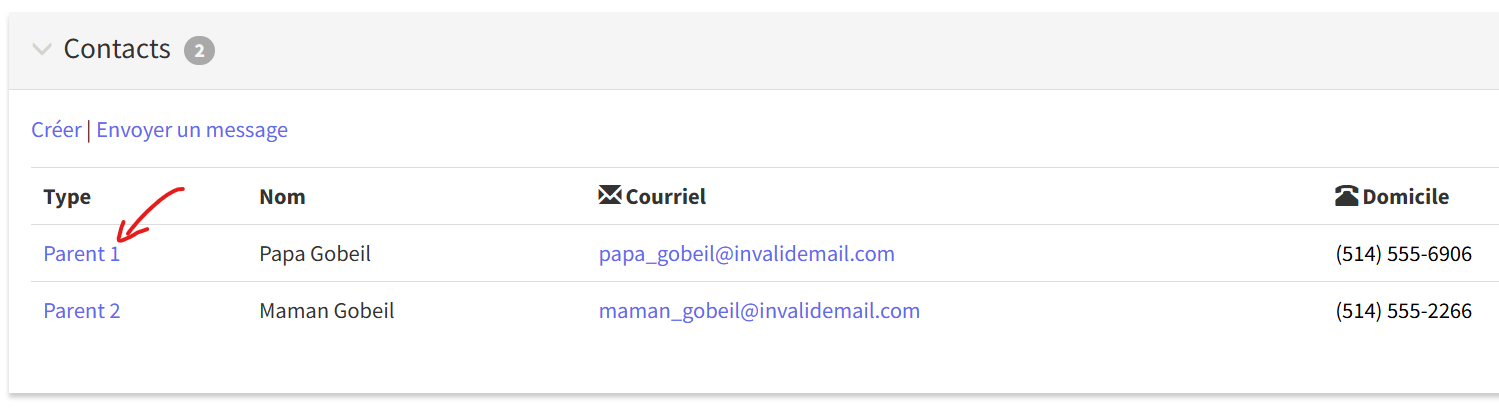1499x419 pixels.
Task: Click the name Papa Gobeil
Action: tap(315, 254)
